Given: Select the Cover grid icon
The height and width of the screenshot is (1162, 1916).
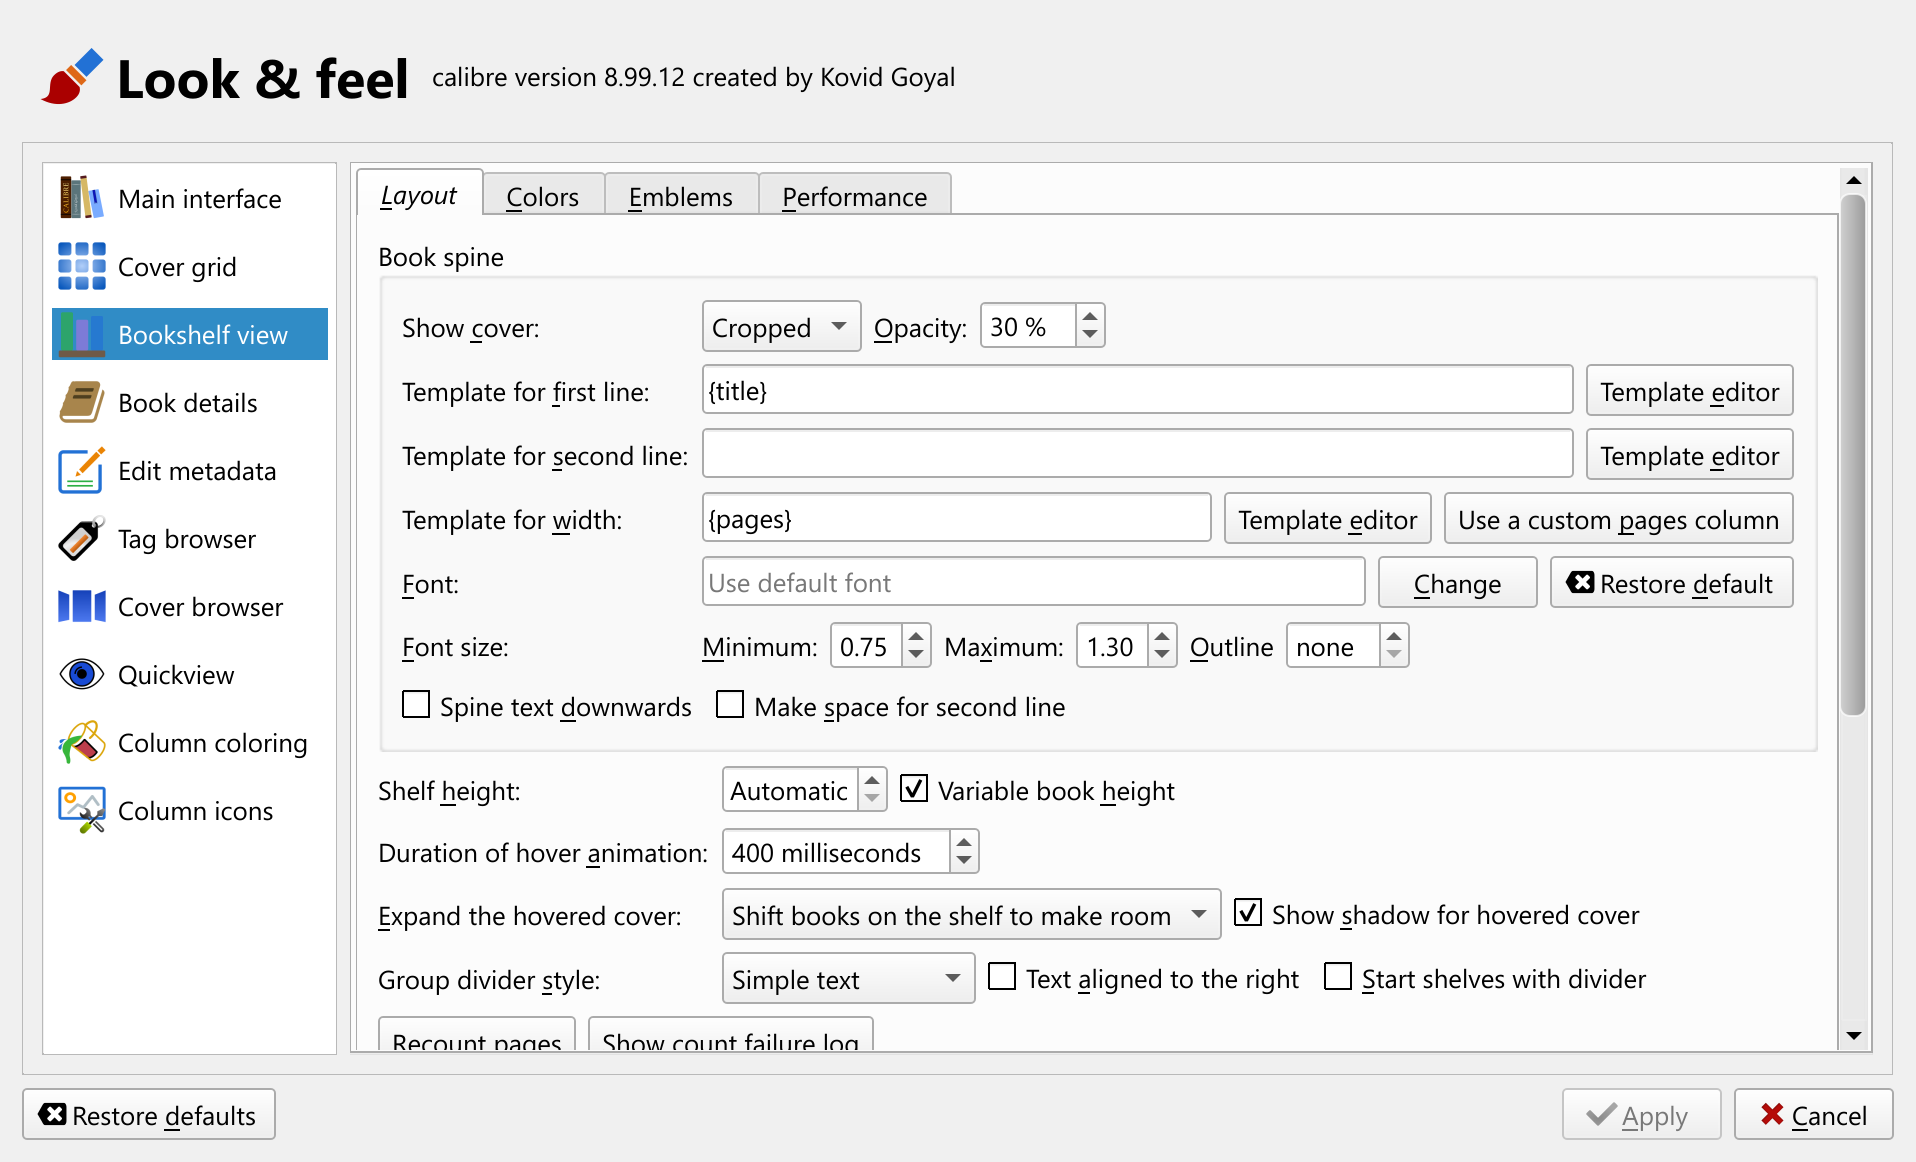Looking at the screenshot, I should (81, 266).
